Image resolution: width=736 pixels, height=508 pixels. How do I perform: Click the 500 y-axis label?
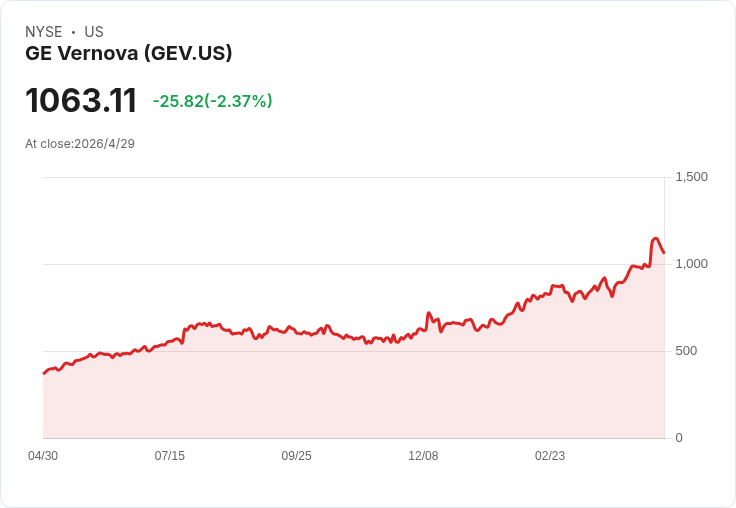[x=686, y=351]
